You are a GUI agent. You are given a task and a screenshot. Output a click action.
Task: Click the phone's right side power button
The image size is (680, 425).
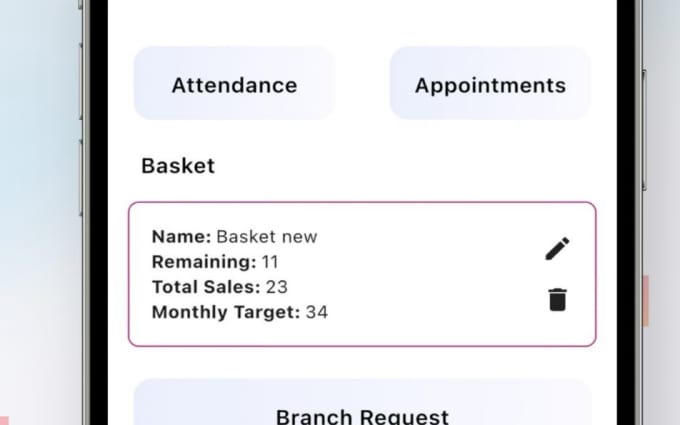click(644, 130)
